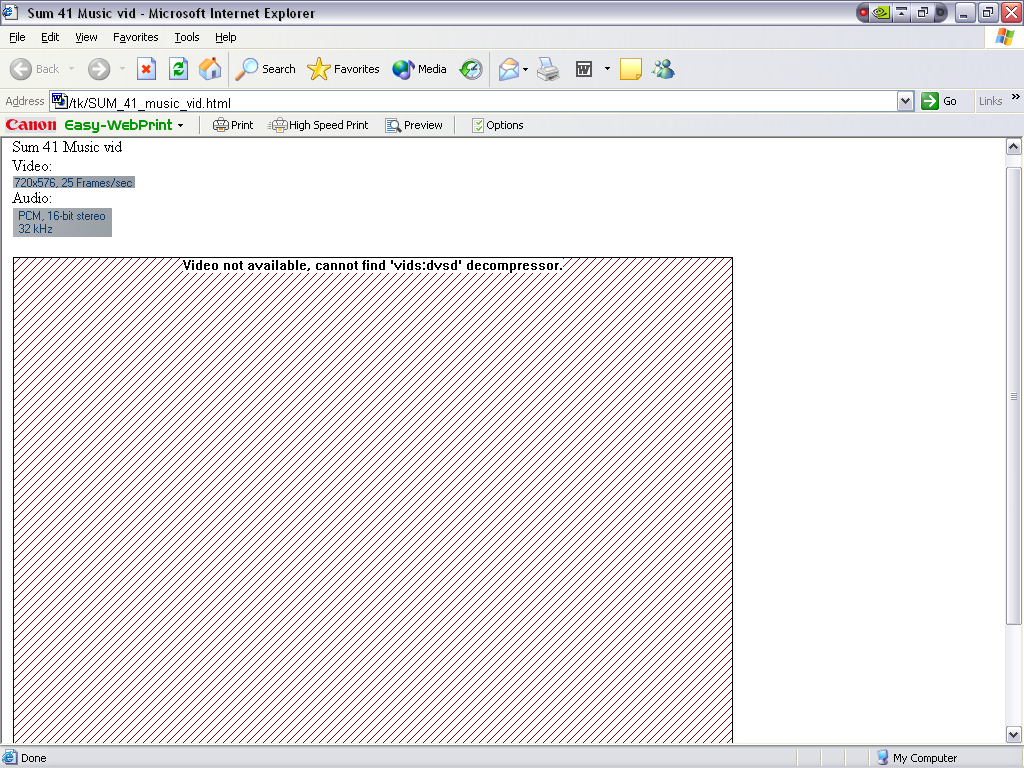Click the Stop page loading icon
Image resolution: width=1024 pixels, height=768 pixels.
pyautogui.click(x=146, y=69)
